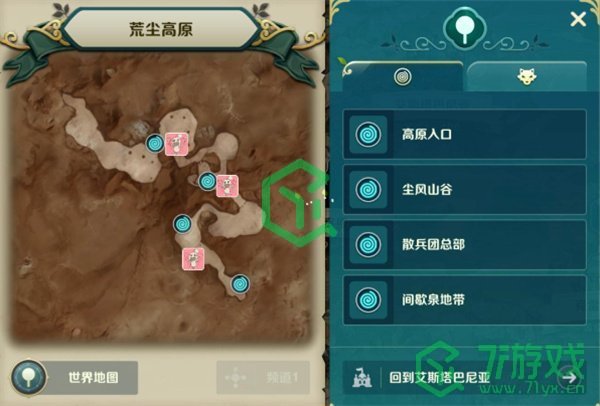Select the 散兵团总部 teleport spiral on map
The height and width of the screenshot is (406, 600).
[183, 224]
